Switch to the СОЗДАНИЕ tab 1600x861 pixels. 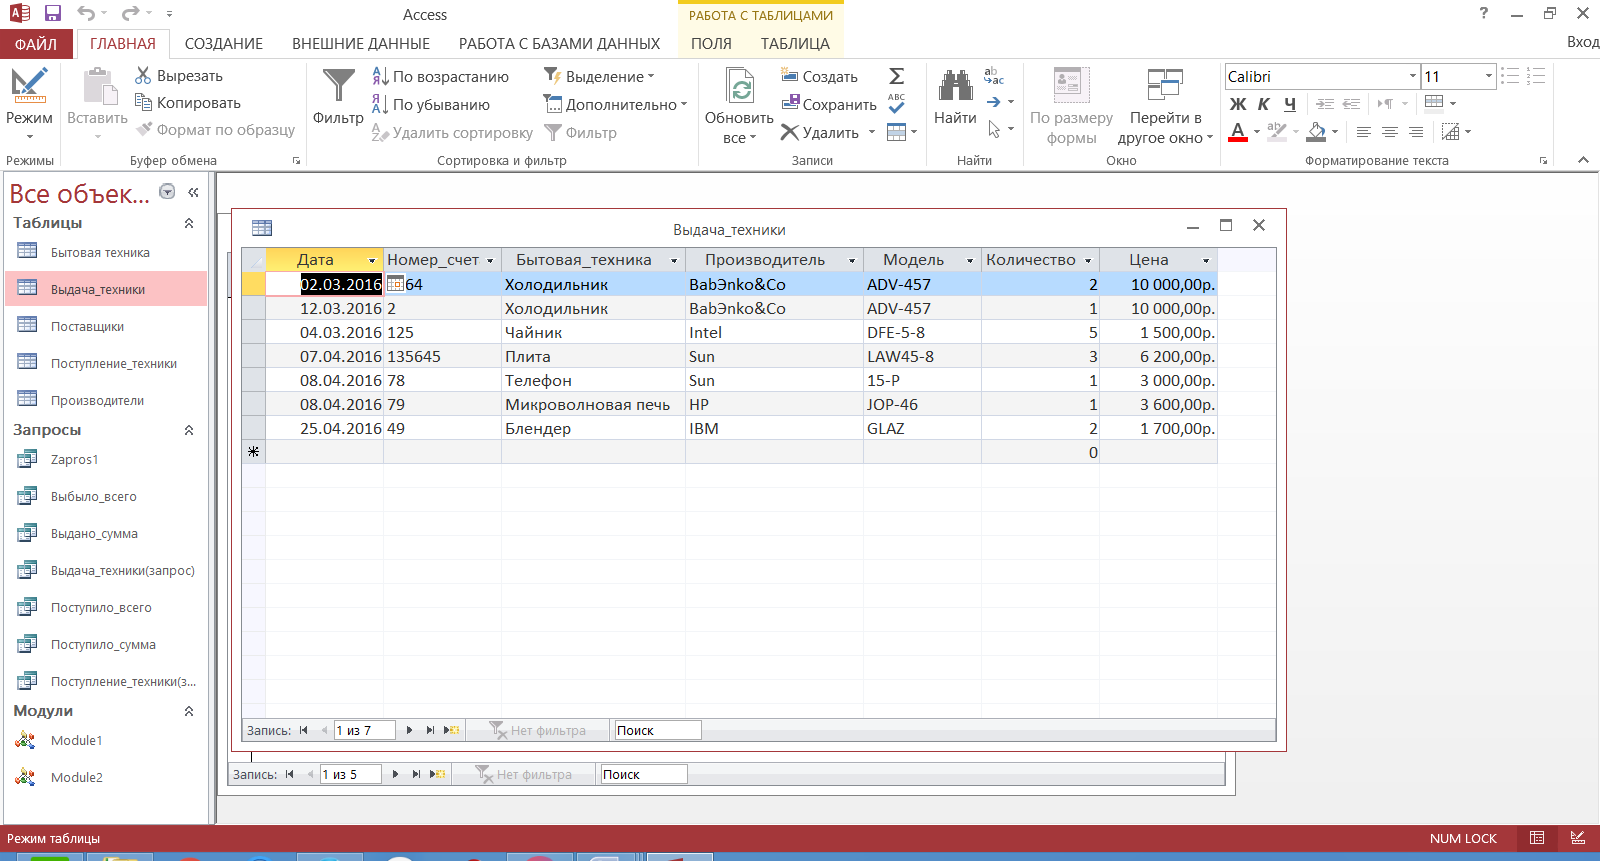(224, 44)
